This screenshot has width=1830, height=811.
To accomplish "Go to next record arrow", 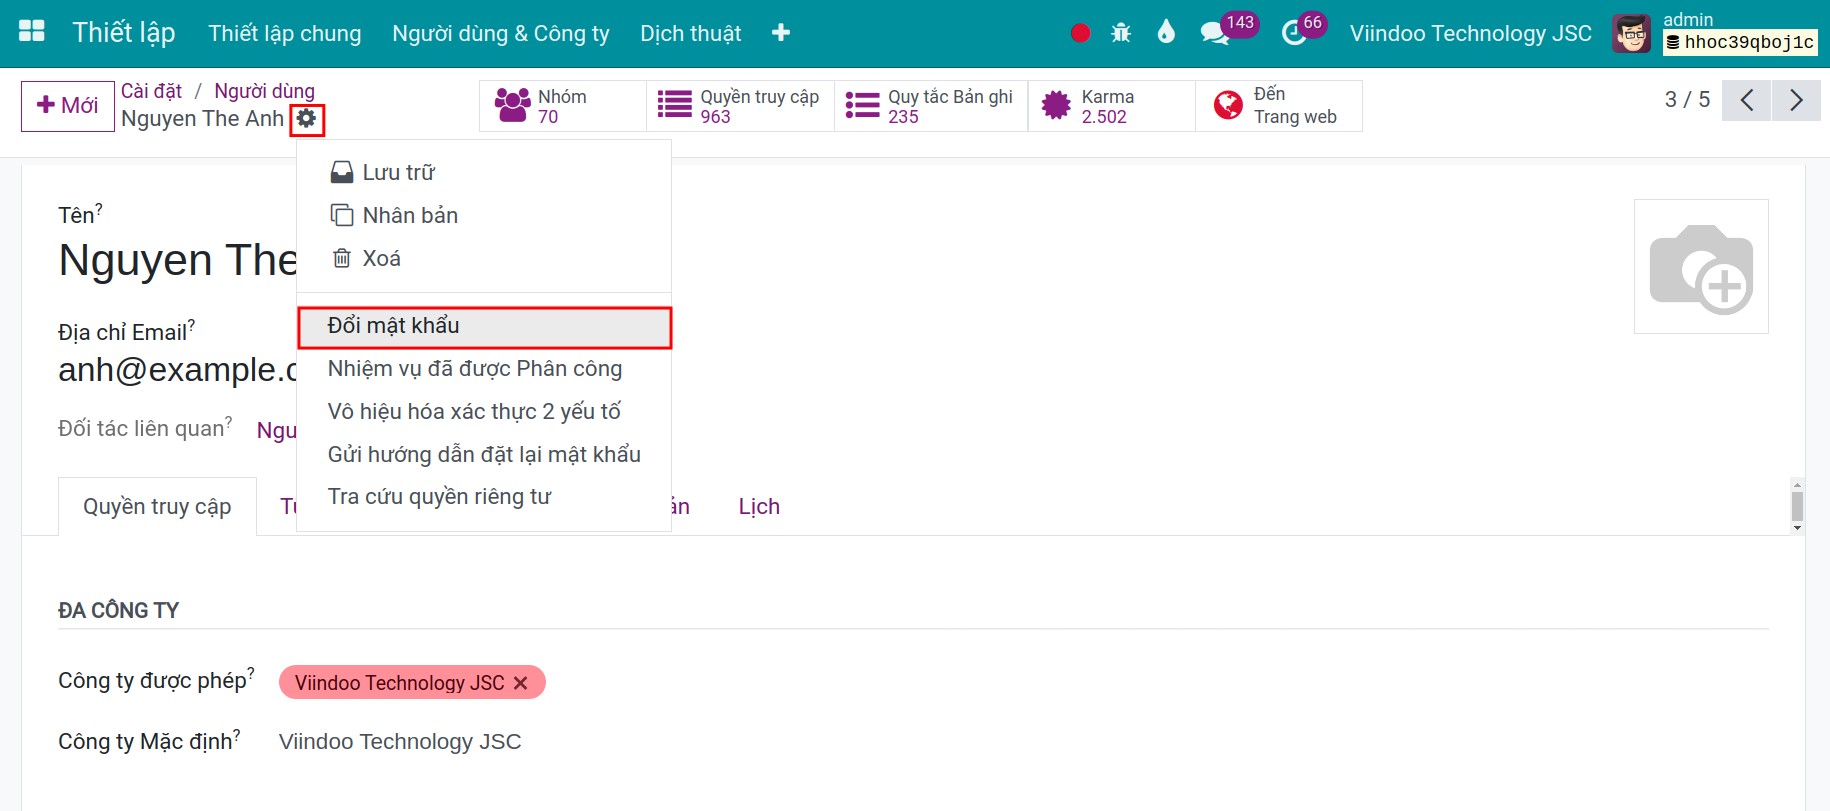I will click(x=1796, y=100).
